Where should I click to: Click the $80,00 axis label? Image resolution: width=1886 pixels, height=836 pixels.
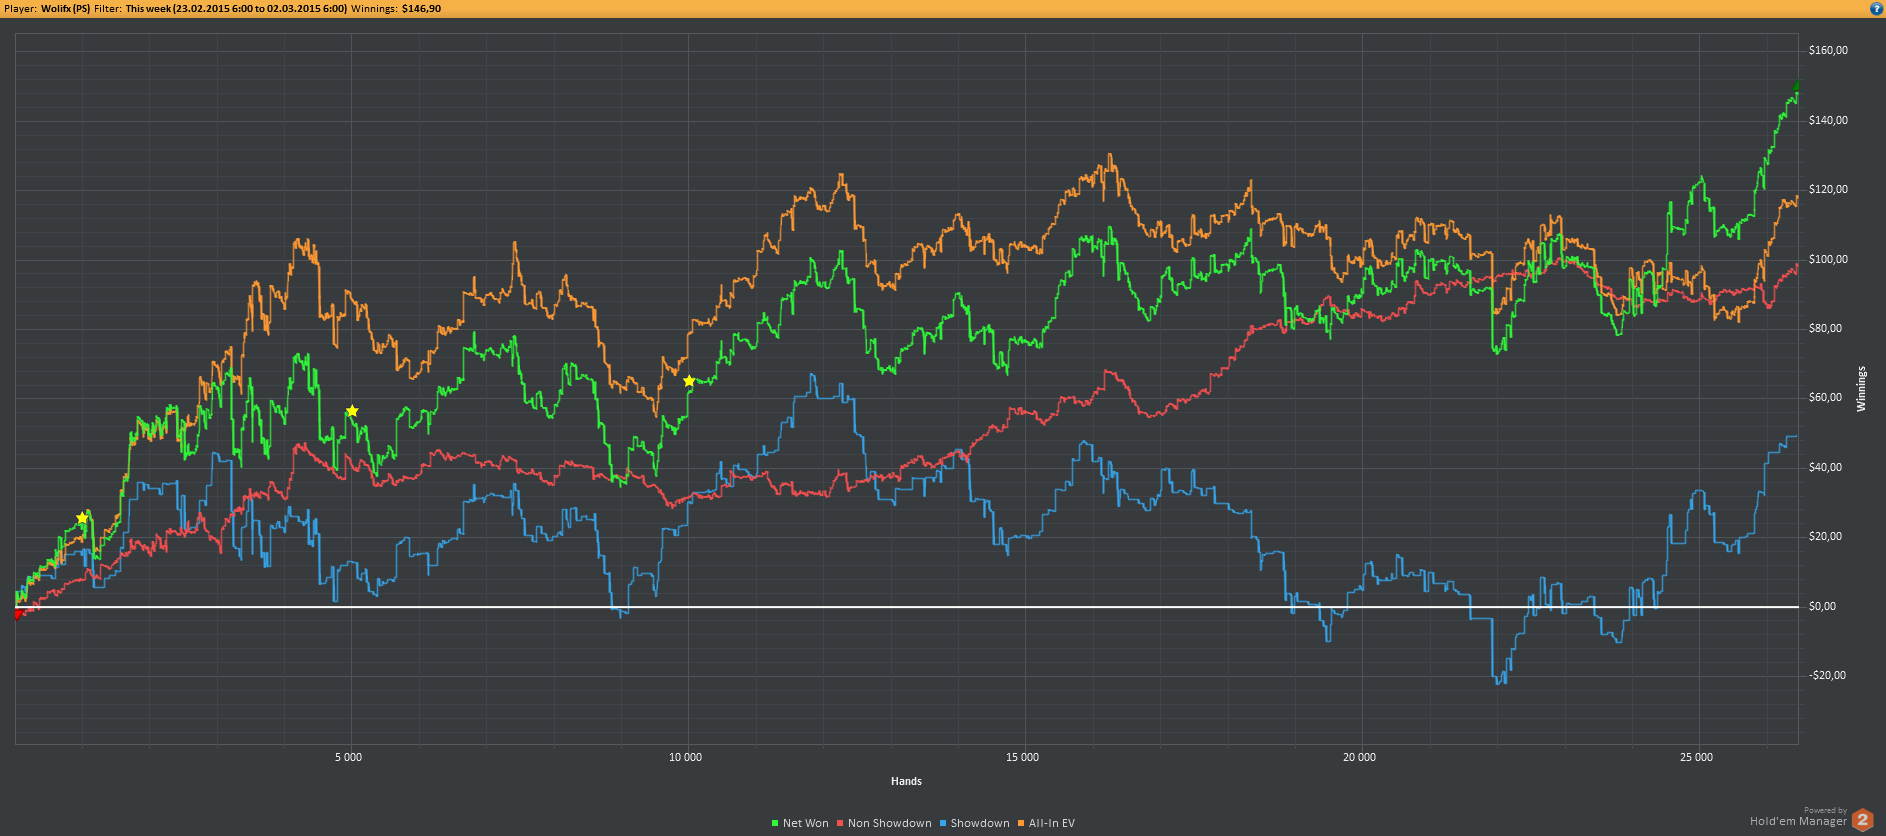1825,328
